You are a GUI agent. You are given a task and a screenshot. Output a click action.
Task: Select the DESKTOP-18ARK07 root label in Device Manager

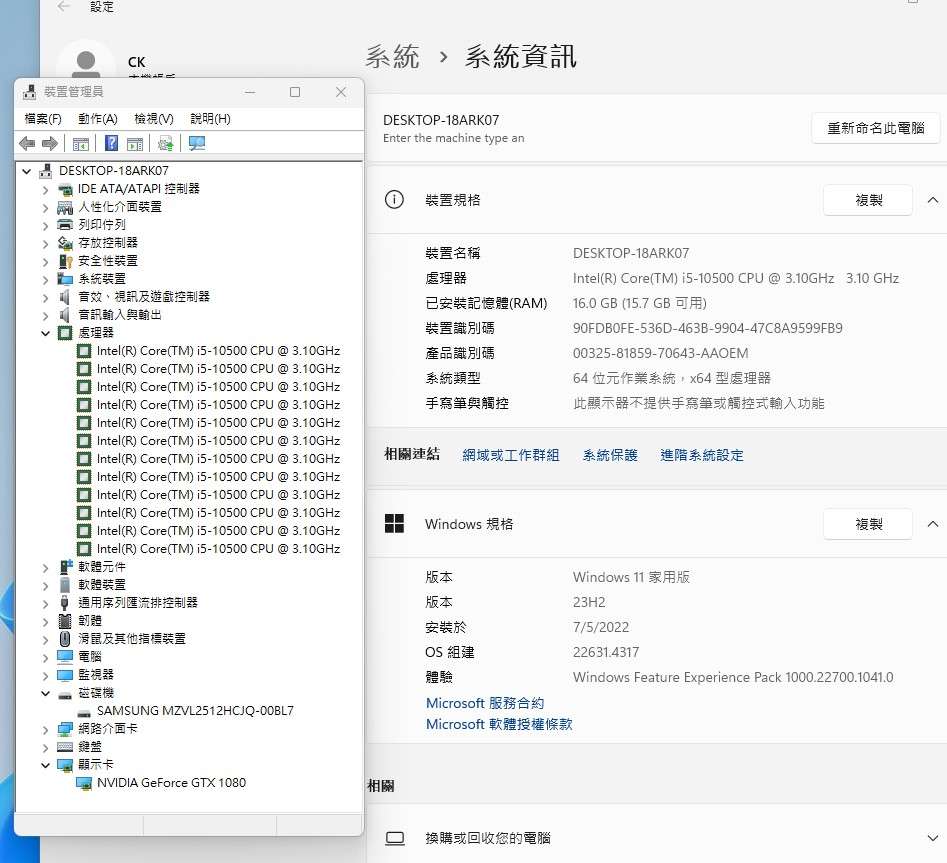point(114,171)
